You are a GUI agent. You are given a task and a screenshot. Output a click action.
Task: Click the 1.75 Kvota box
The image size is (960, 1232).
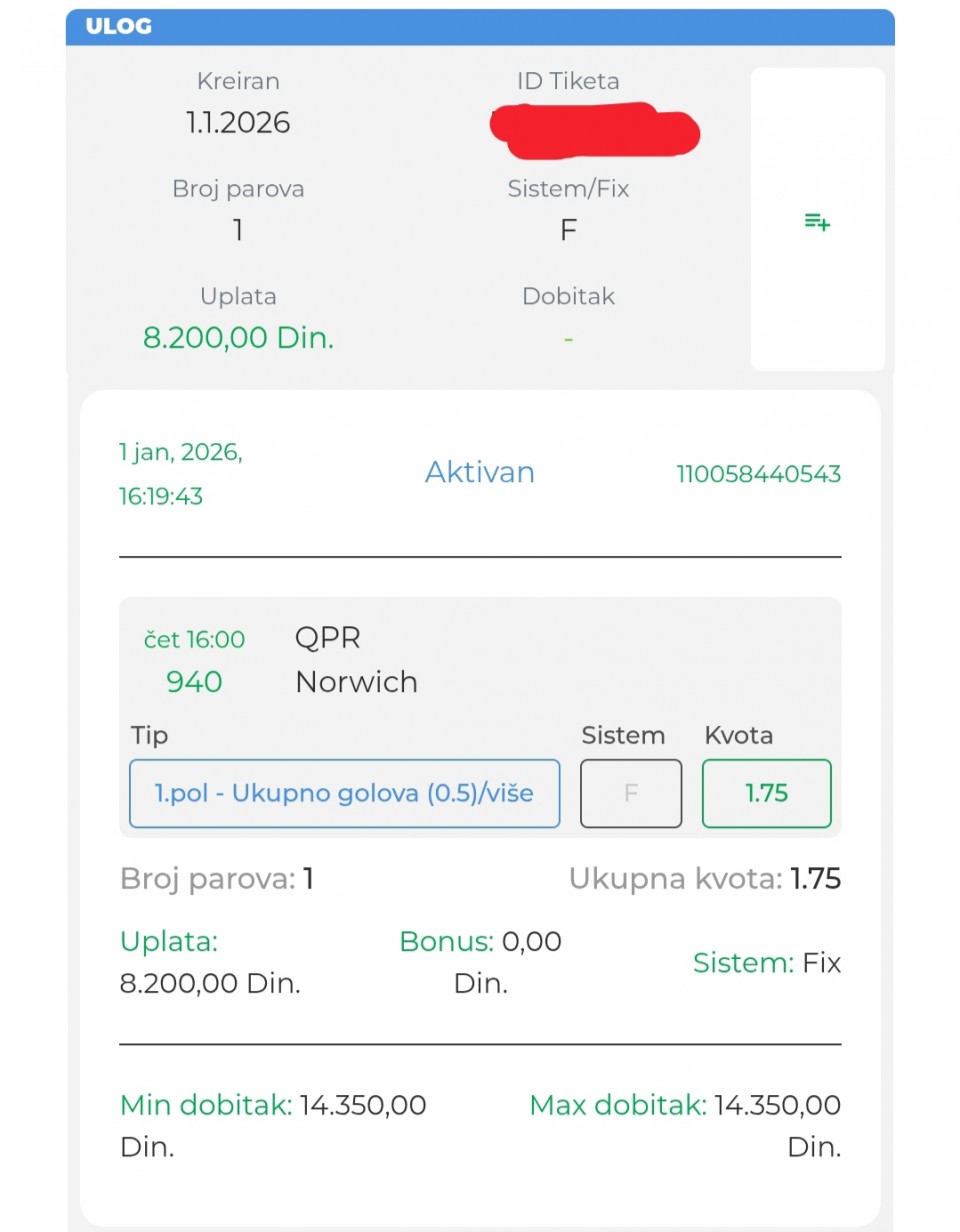(x=766, y=794)
